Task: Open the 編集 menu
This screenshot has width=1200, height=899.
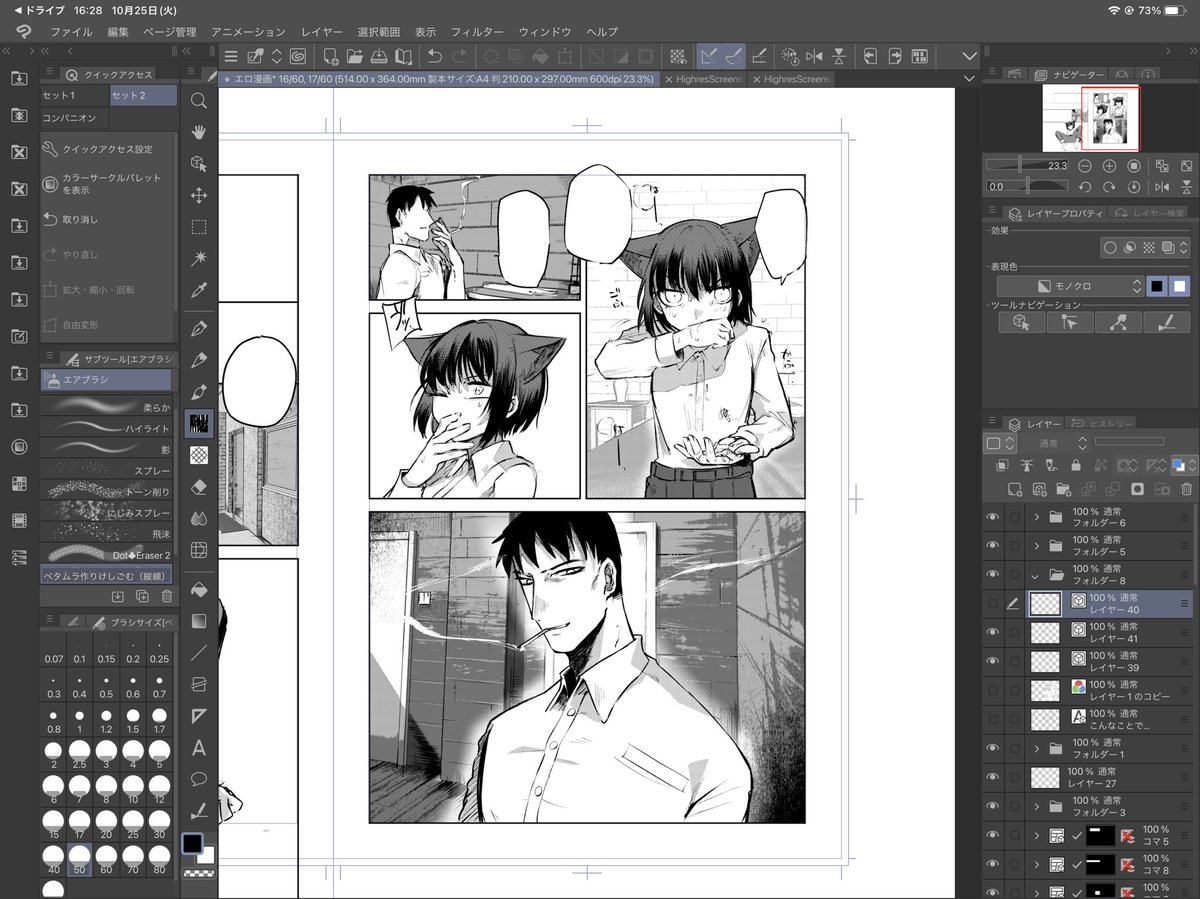Action: click(118, 32)
